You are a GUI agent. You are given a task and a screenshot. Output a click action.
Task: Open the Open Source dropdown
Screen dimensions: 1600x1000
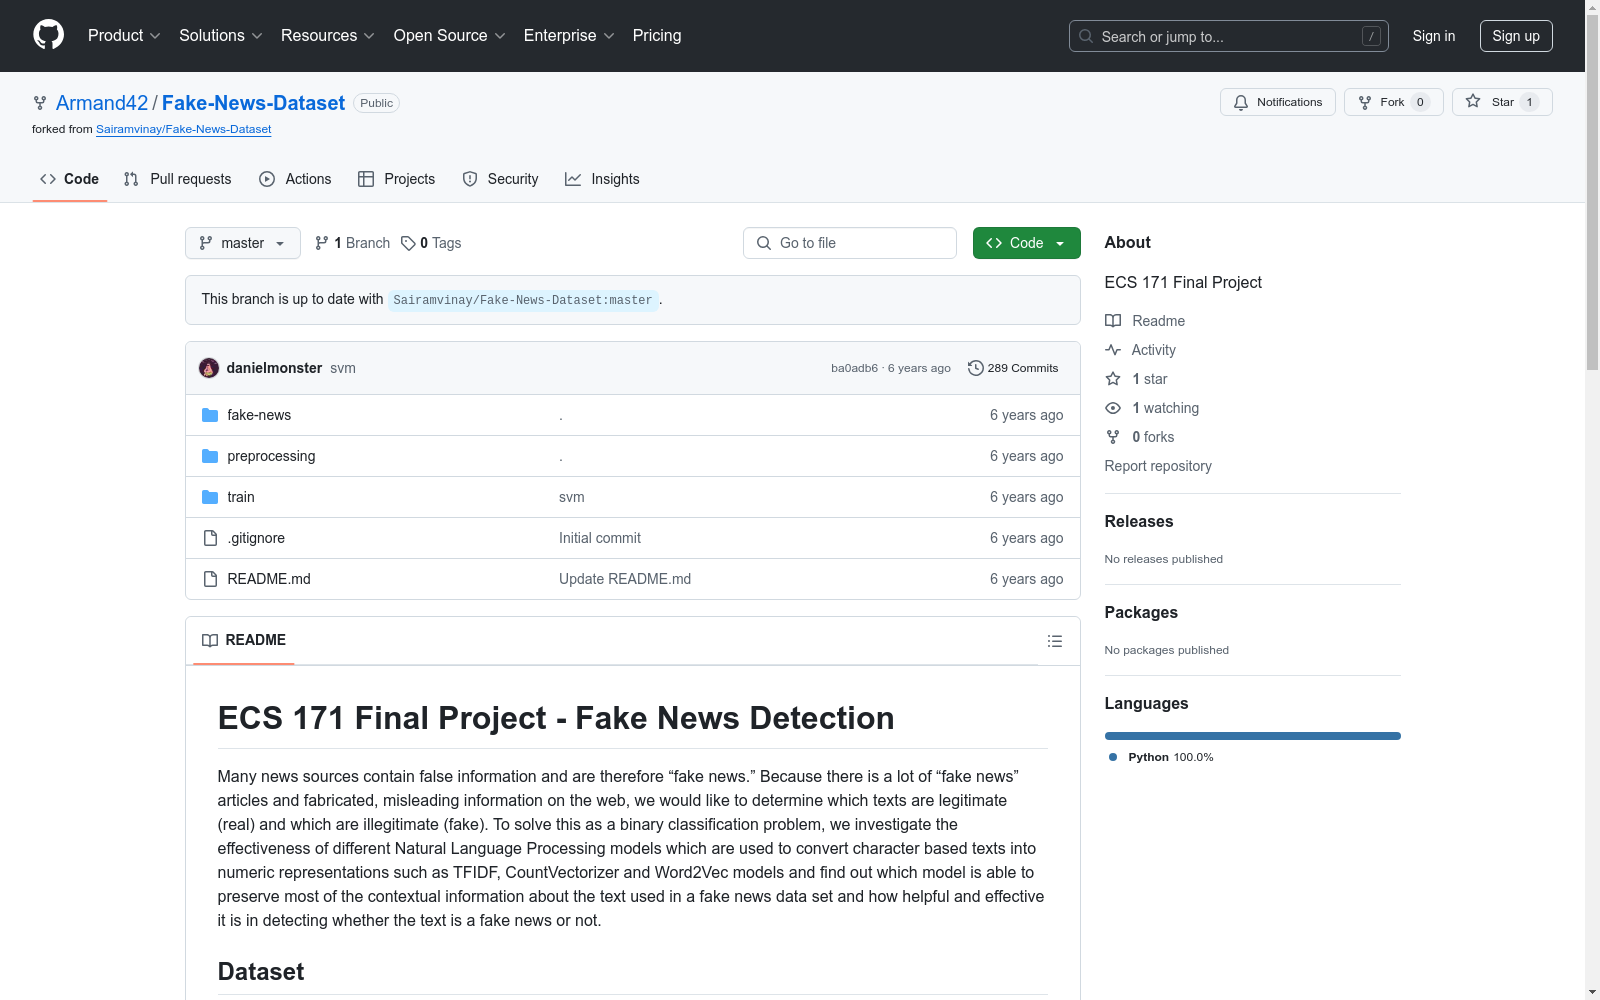[450, 35]
